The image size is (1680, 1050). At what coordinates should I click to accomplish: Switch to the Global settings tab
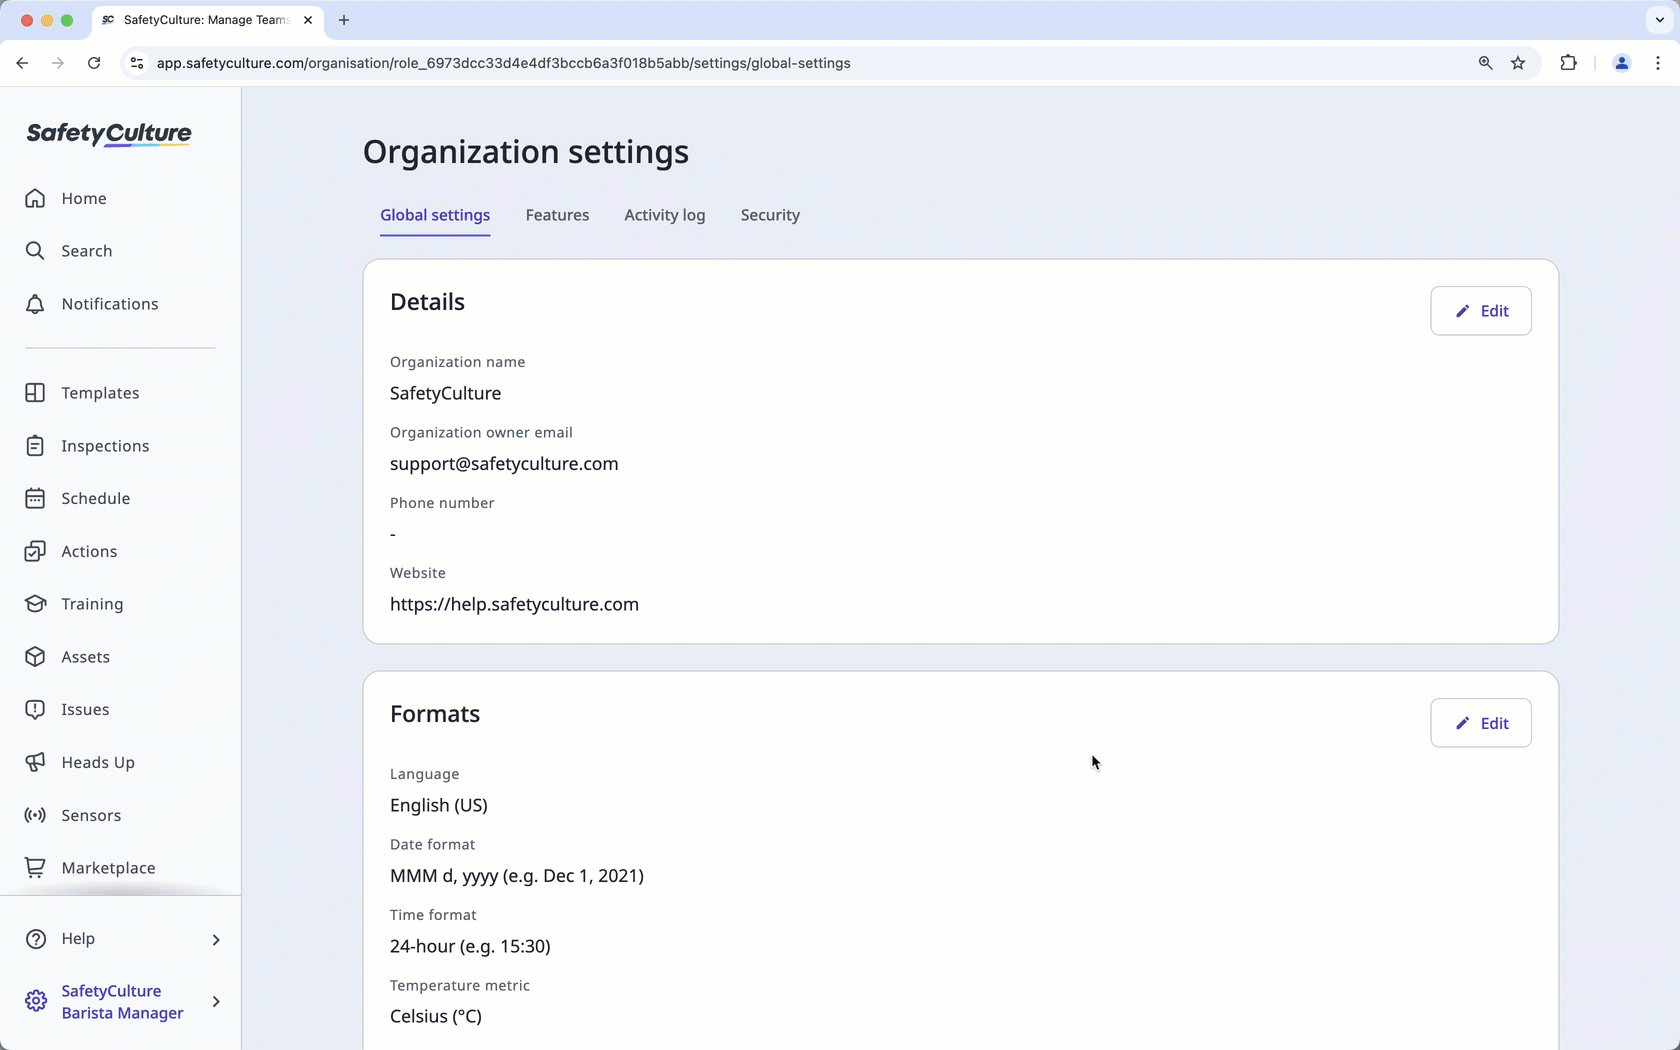click(435, 215)
